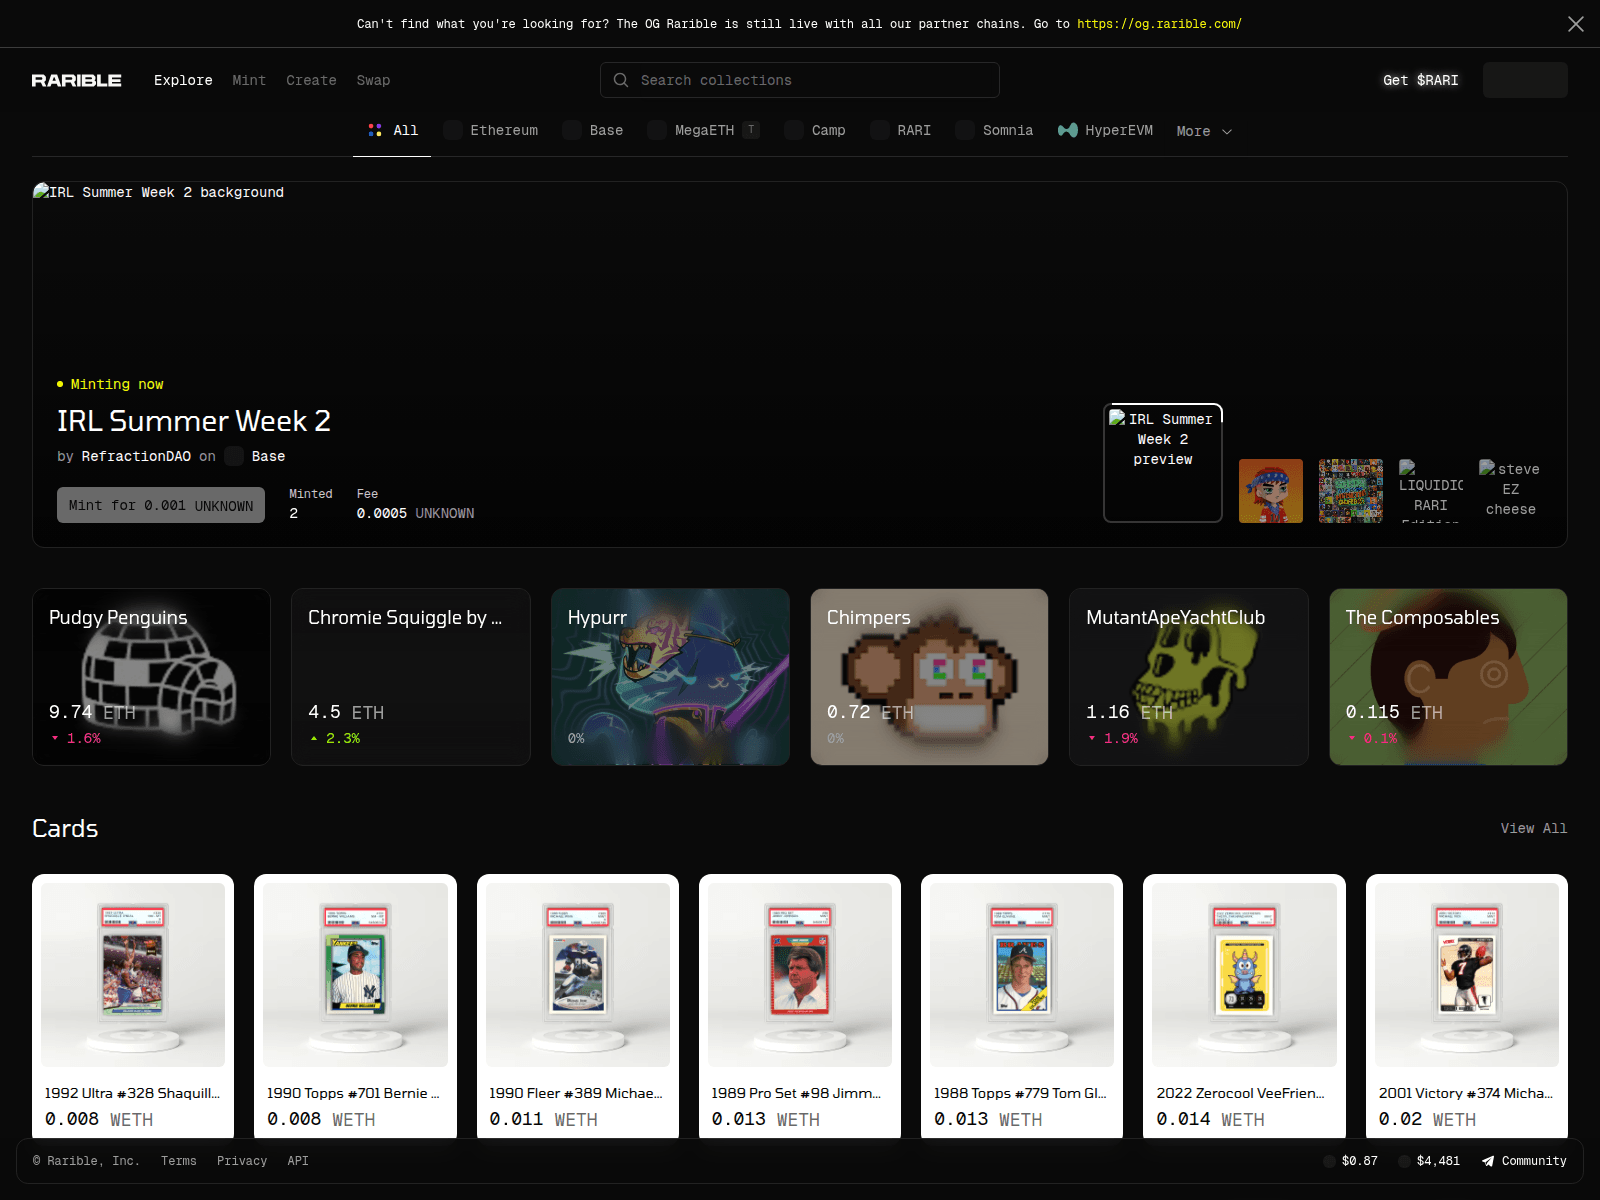This screenshot has width=1600, height=1200.
Task: Open the RefractionDAO creator link
Action: pyautogui.click(x=136, y=456)
